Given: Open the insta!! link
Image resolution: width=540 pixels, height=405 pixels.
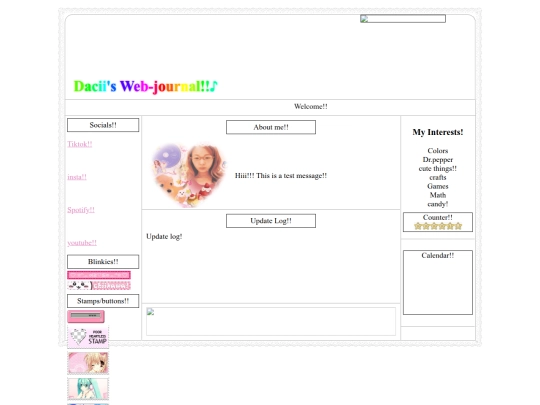Looking at the screenshot, I should 77,177.
